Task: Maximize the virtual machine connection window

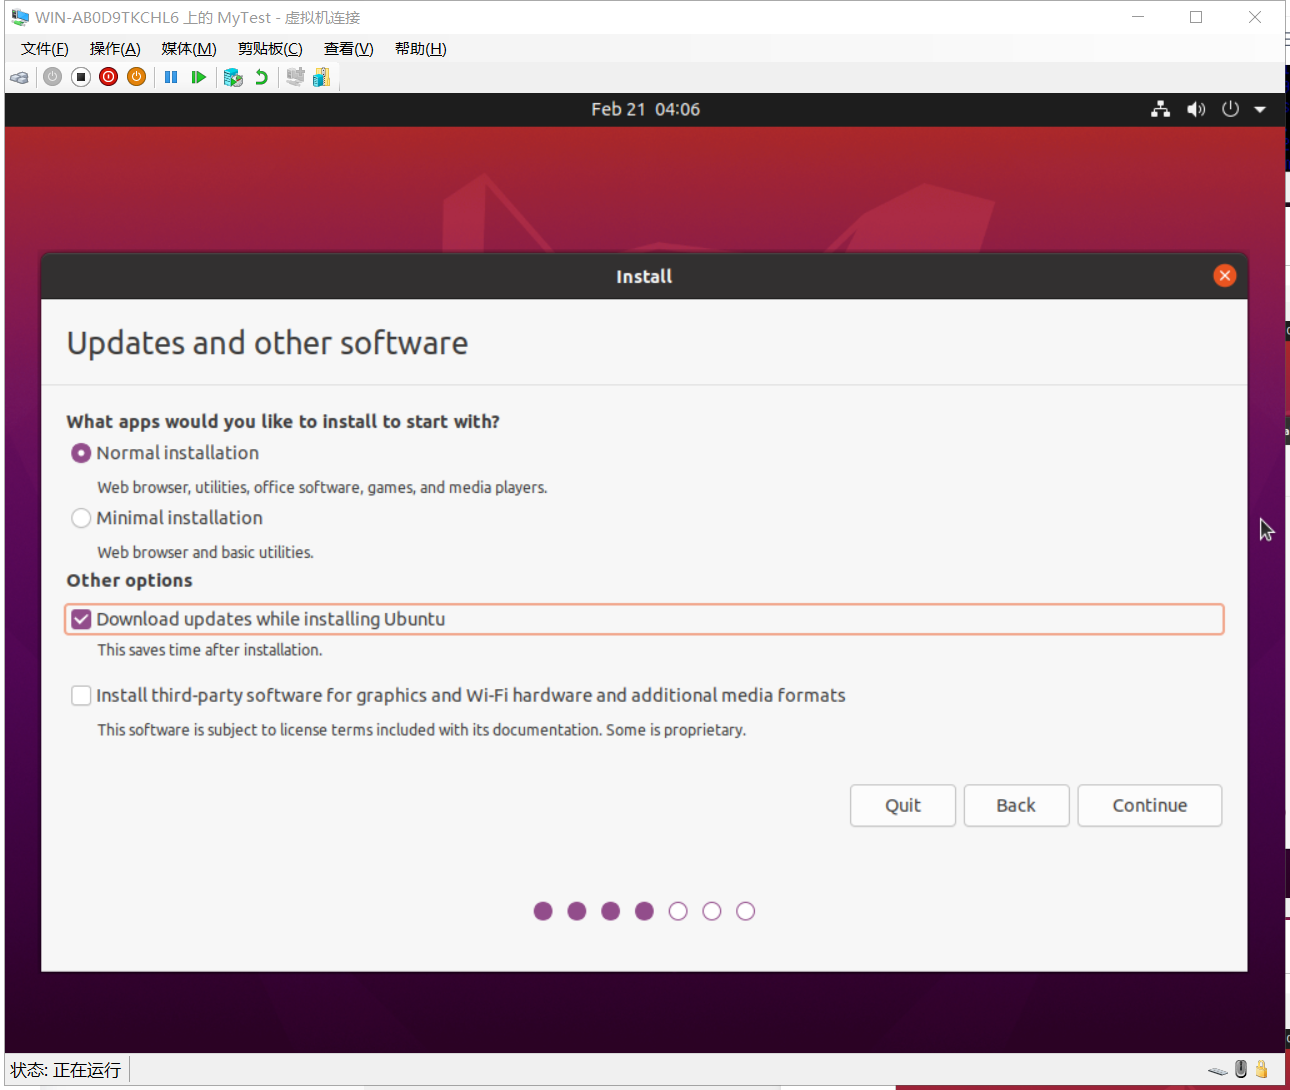Action: [x=1196, y=17]
